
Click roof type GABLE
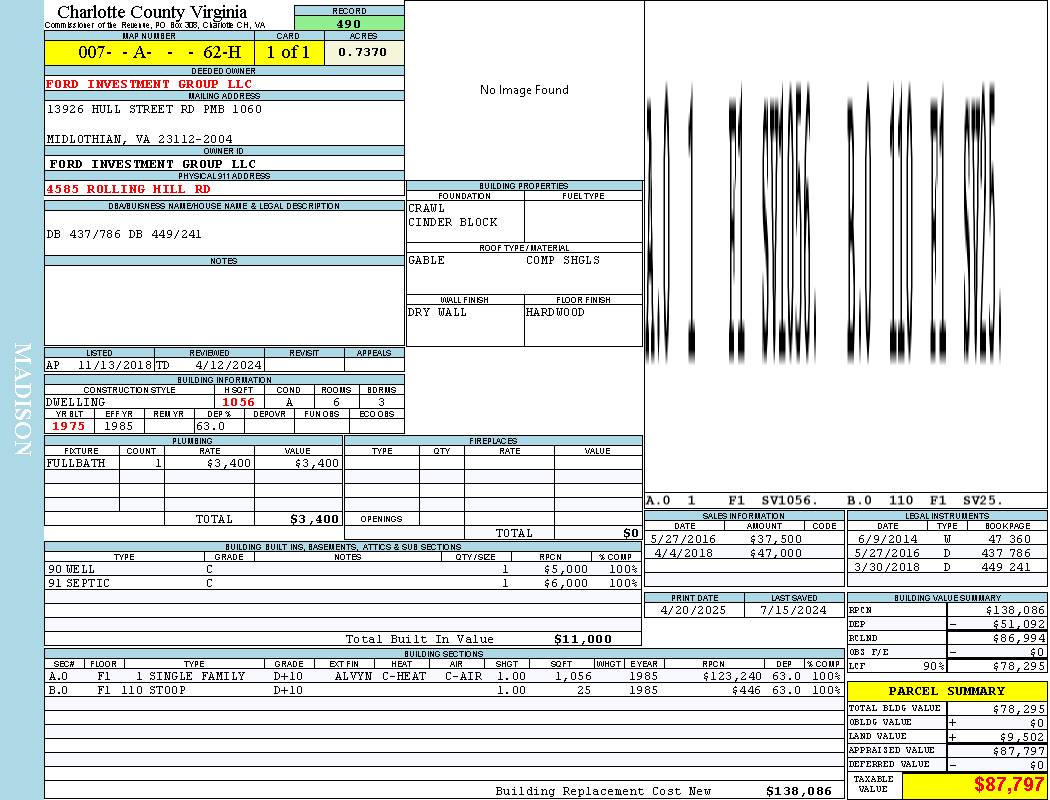(x=426, y=260)
